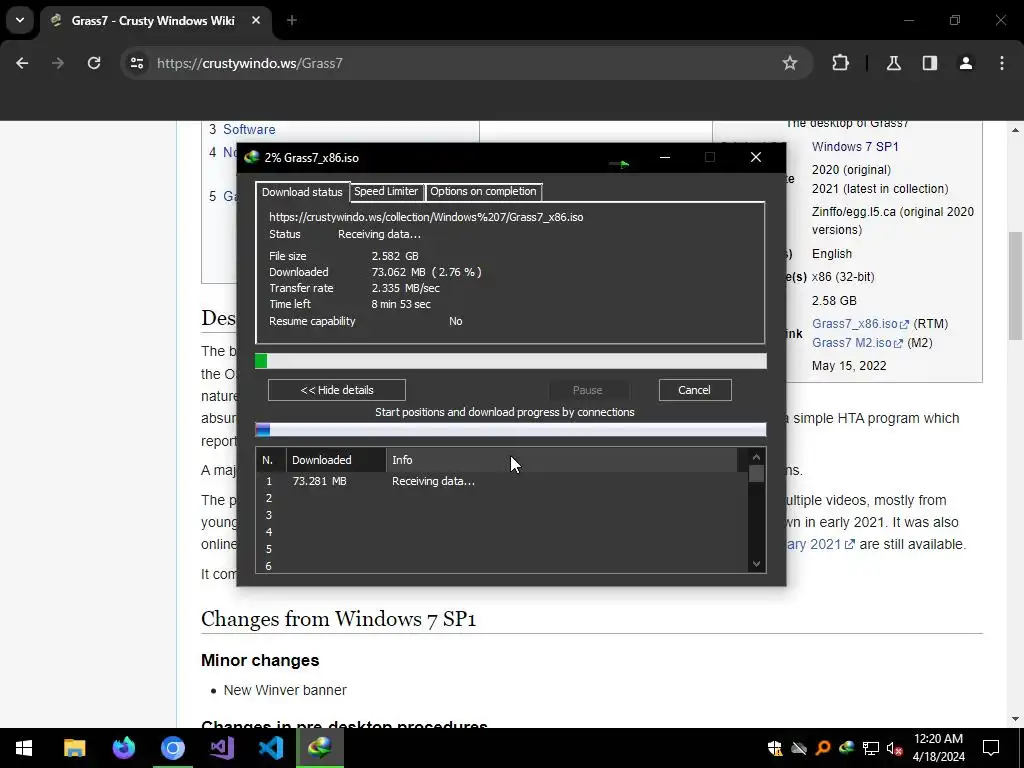Open Windows Start menu
Screen dimensions: 1024x768
pos(24,748)
